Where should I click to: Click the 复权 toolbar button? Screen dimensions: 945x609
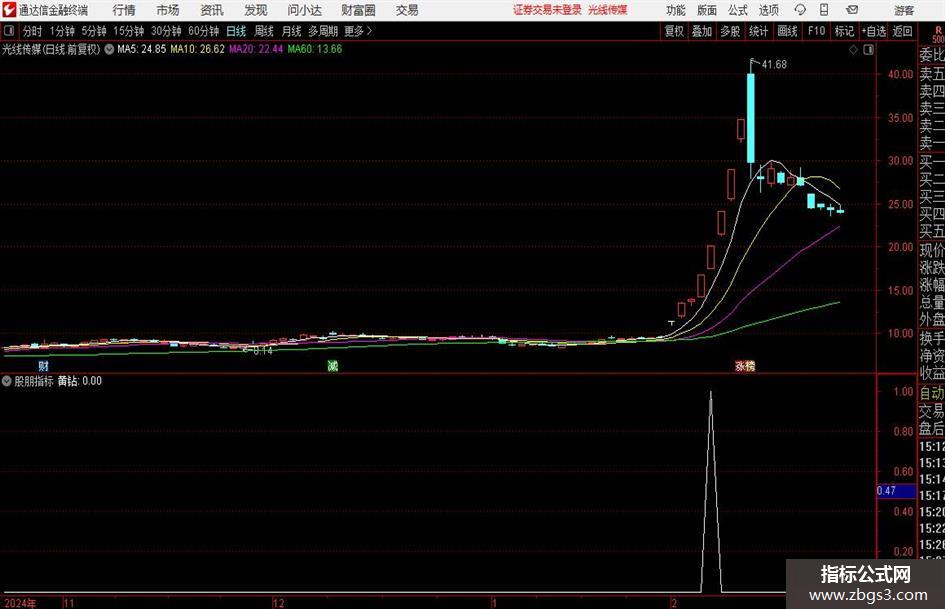[674, 31]
